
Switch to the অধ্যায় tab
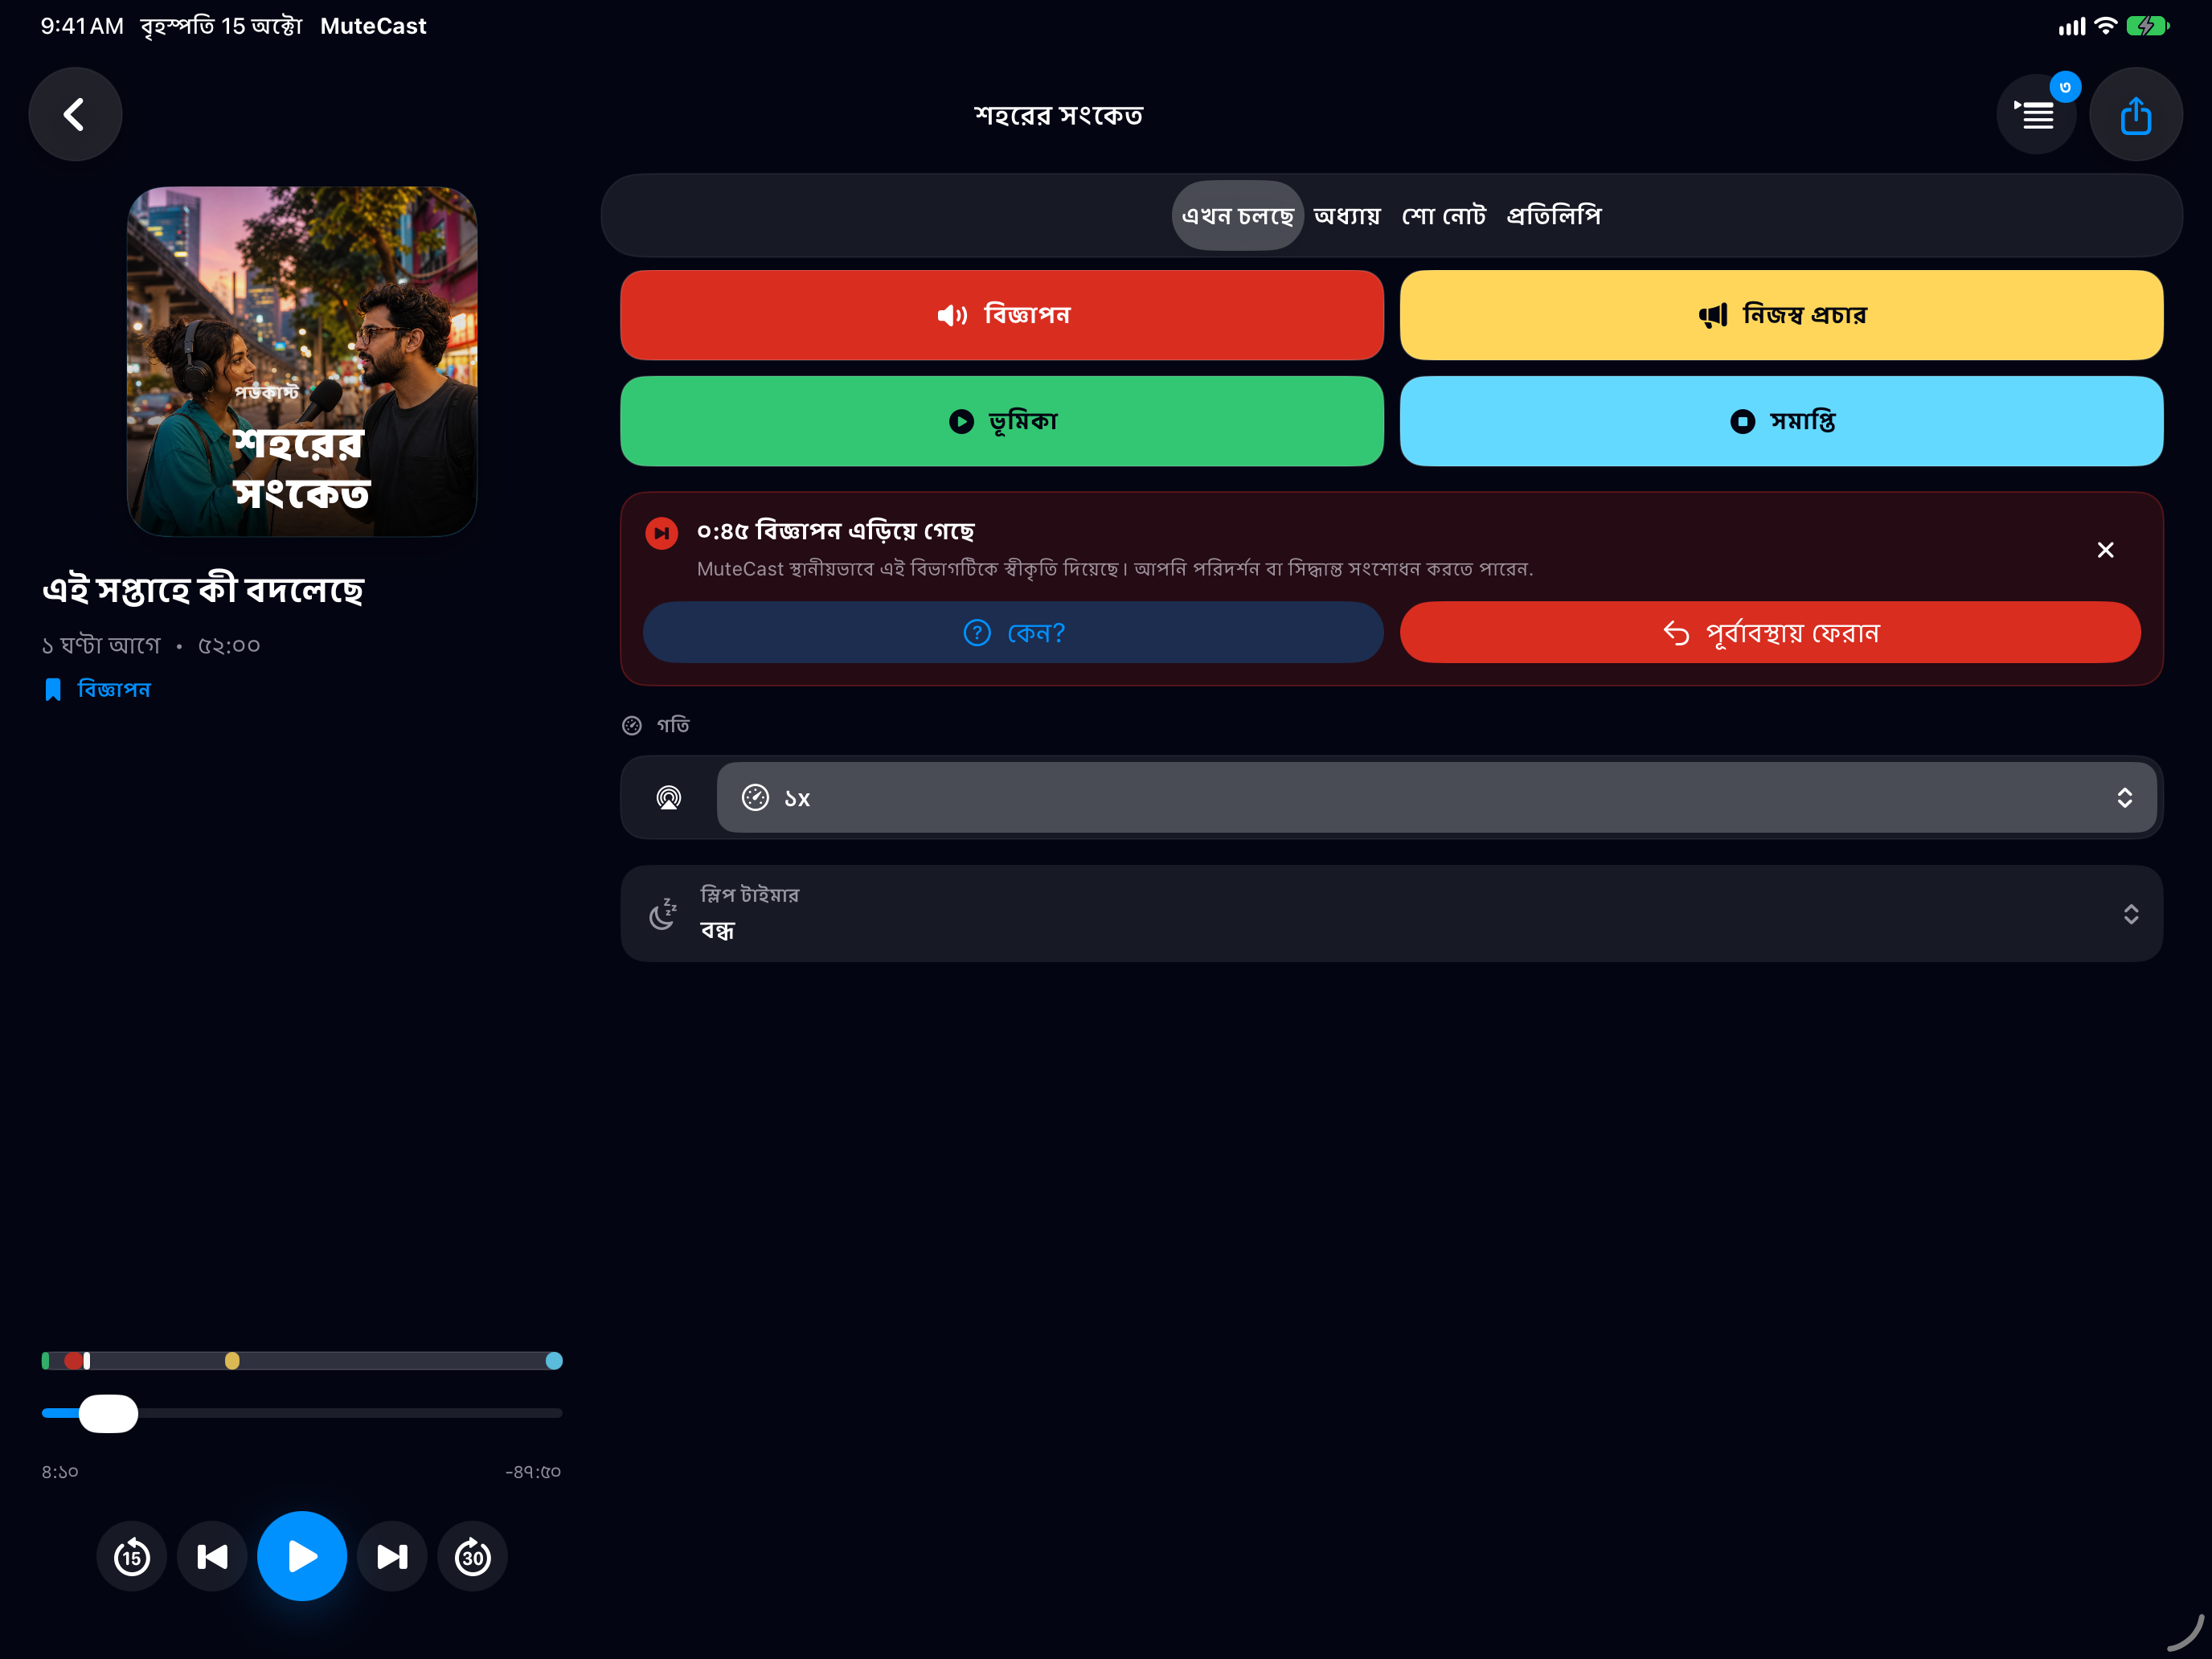[x=1347, y=215]
